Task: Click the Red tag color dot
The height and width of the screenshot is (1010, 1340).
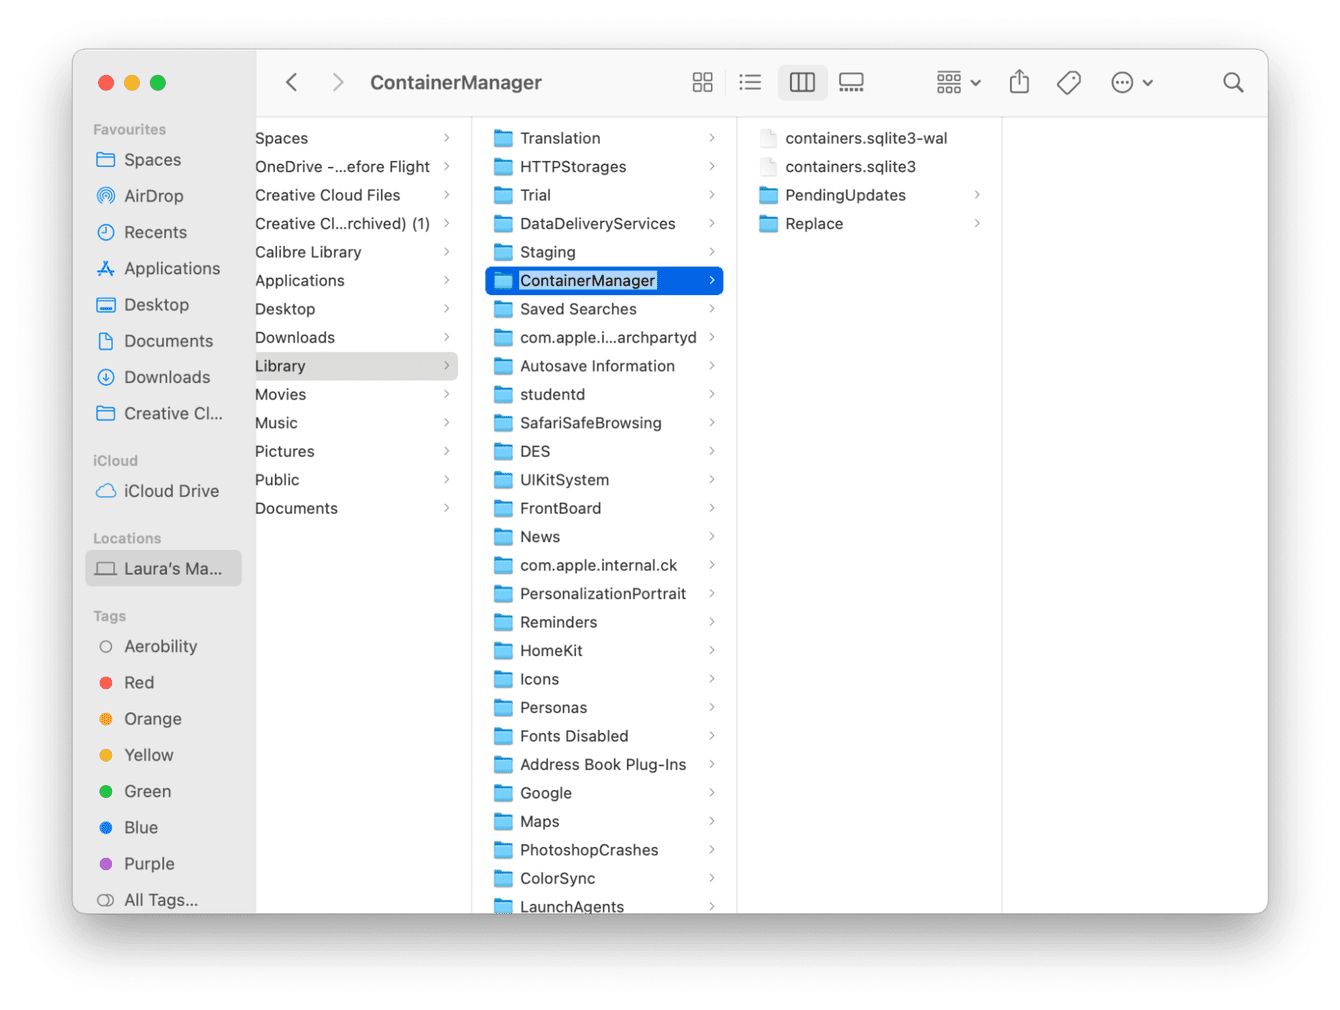Action: [106, 682]
